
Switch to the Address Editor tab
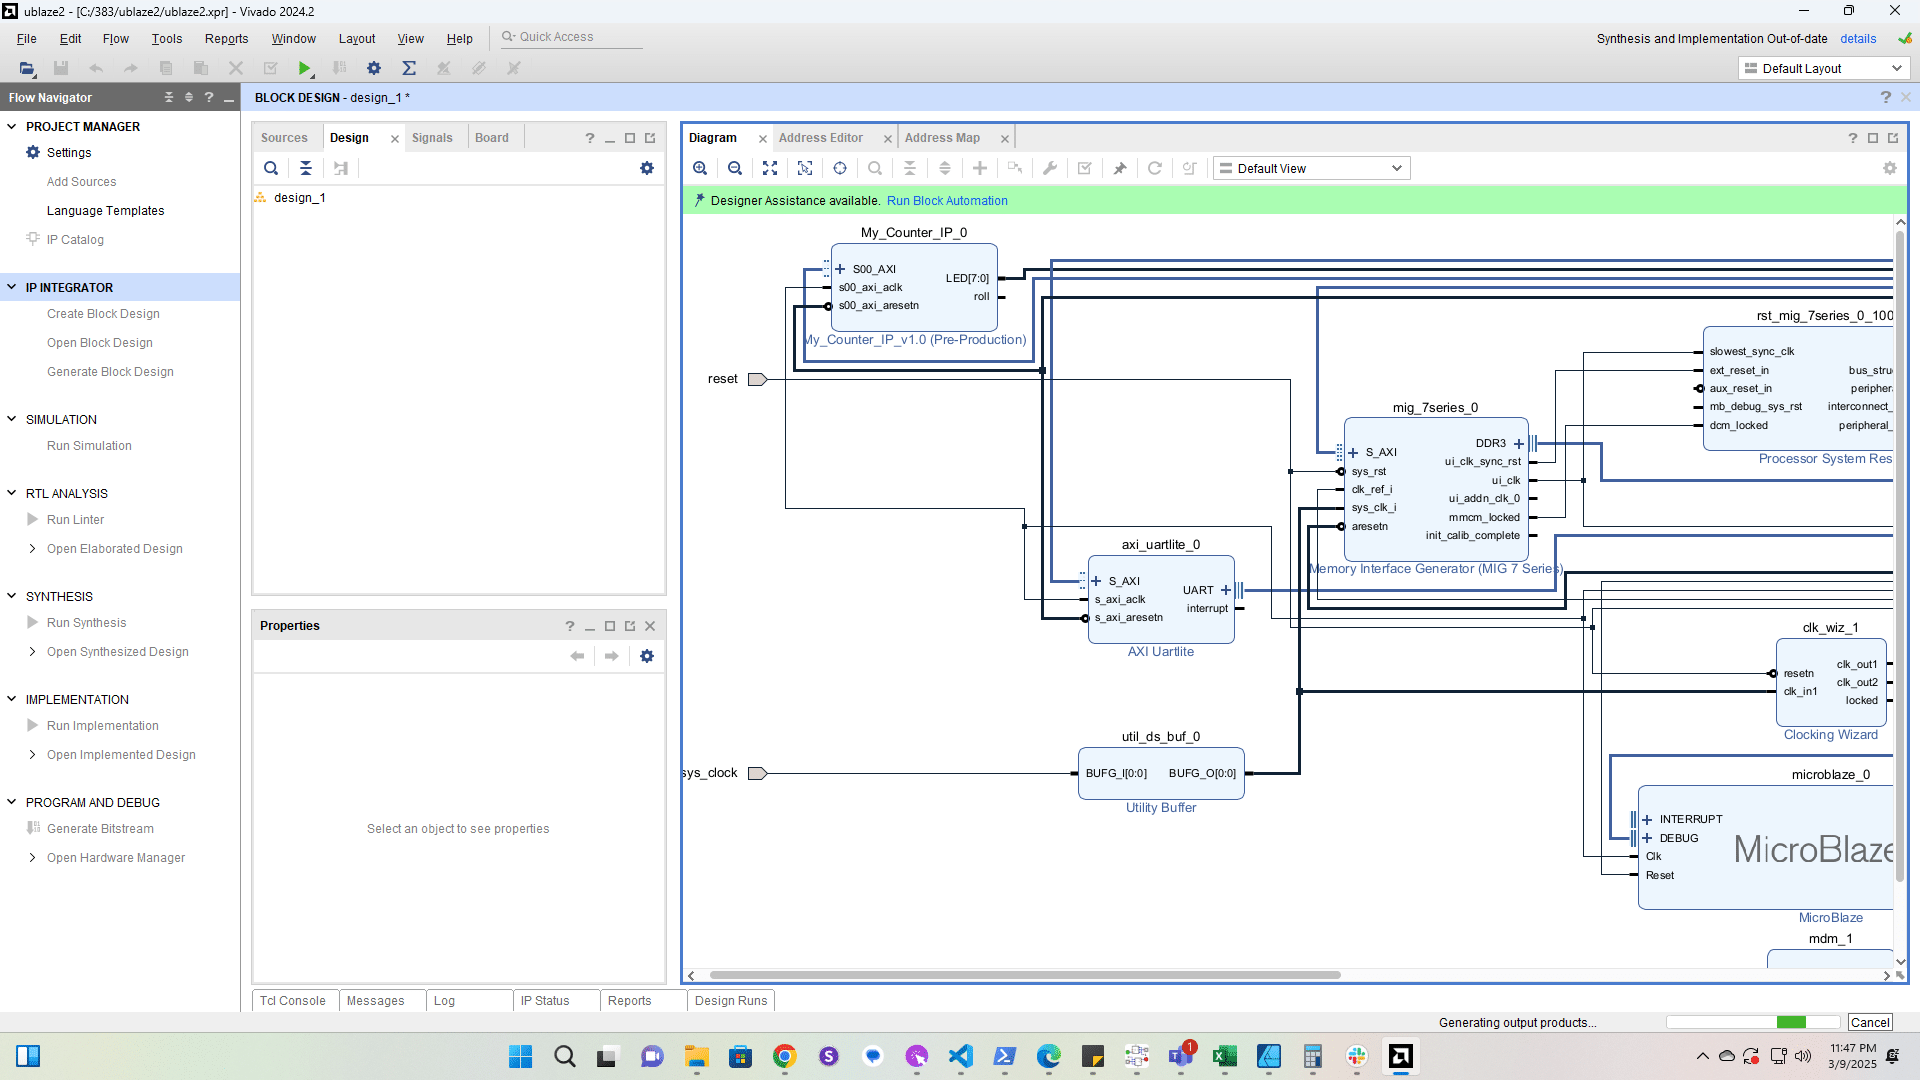(x=820, y=138)
